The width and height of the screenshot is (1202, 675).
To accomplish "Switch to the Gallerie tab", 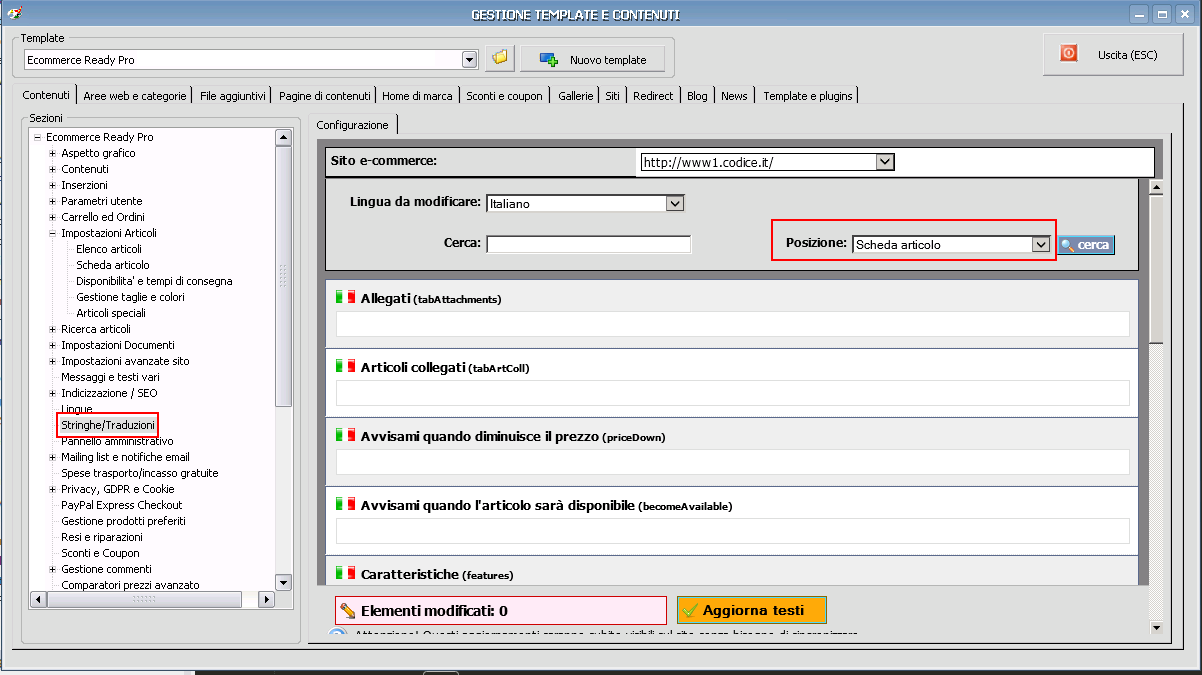I will coord(576,96).
